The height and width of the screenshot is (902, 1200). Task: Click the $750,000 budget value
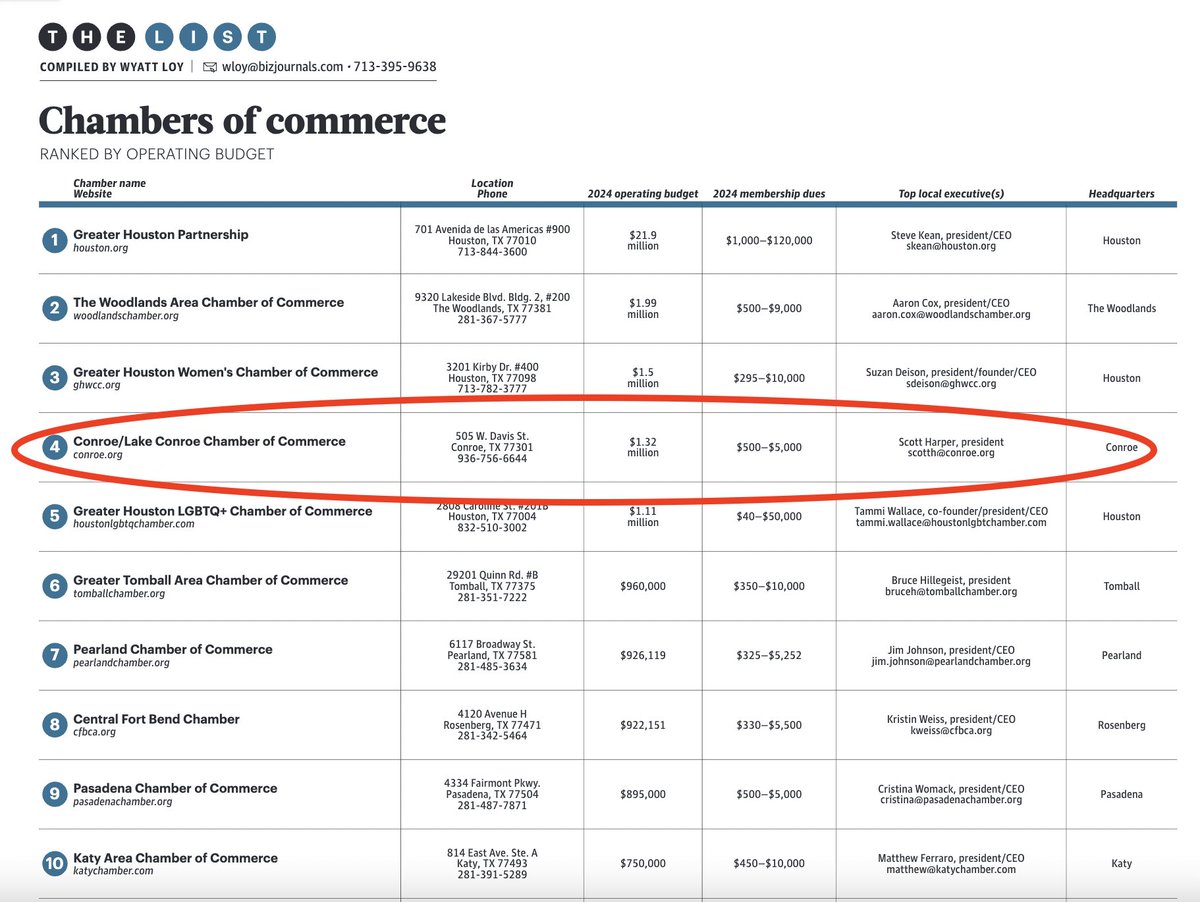click(643, 864)
